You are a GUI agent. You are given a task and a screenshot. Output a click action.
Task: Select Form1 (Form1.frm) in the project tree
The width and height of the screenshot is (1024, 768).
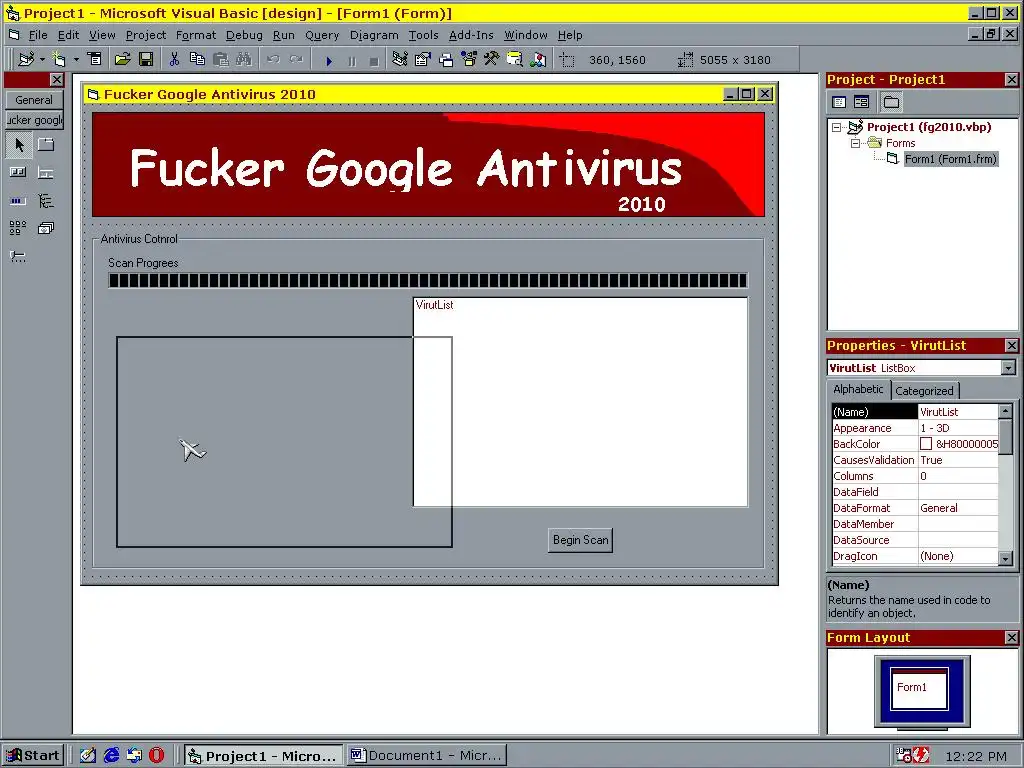(x=951, y=159)
